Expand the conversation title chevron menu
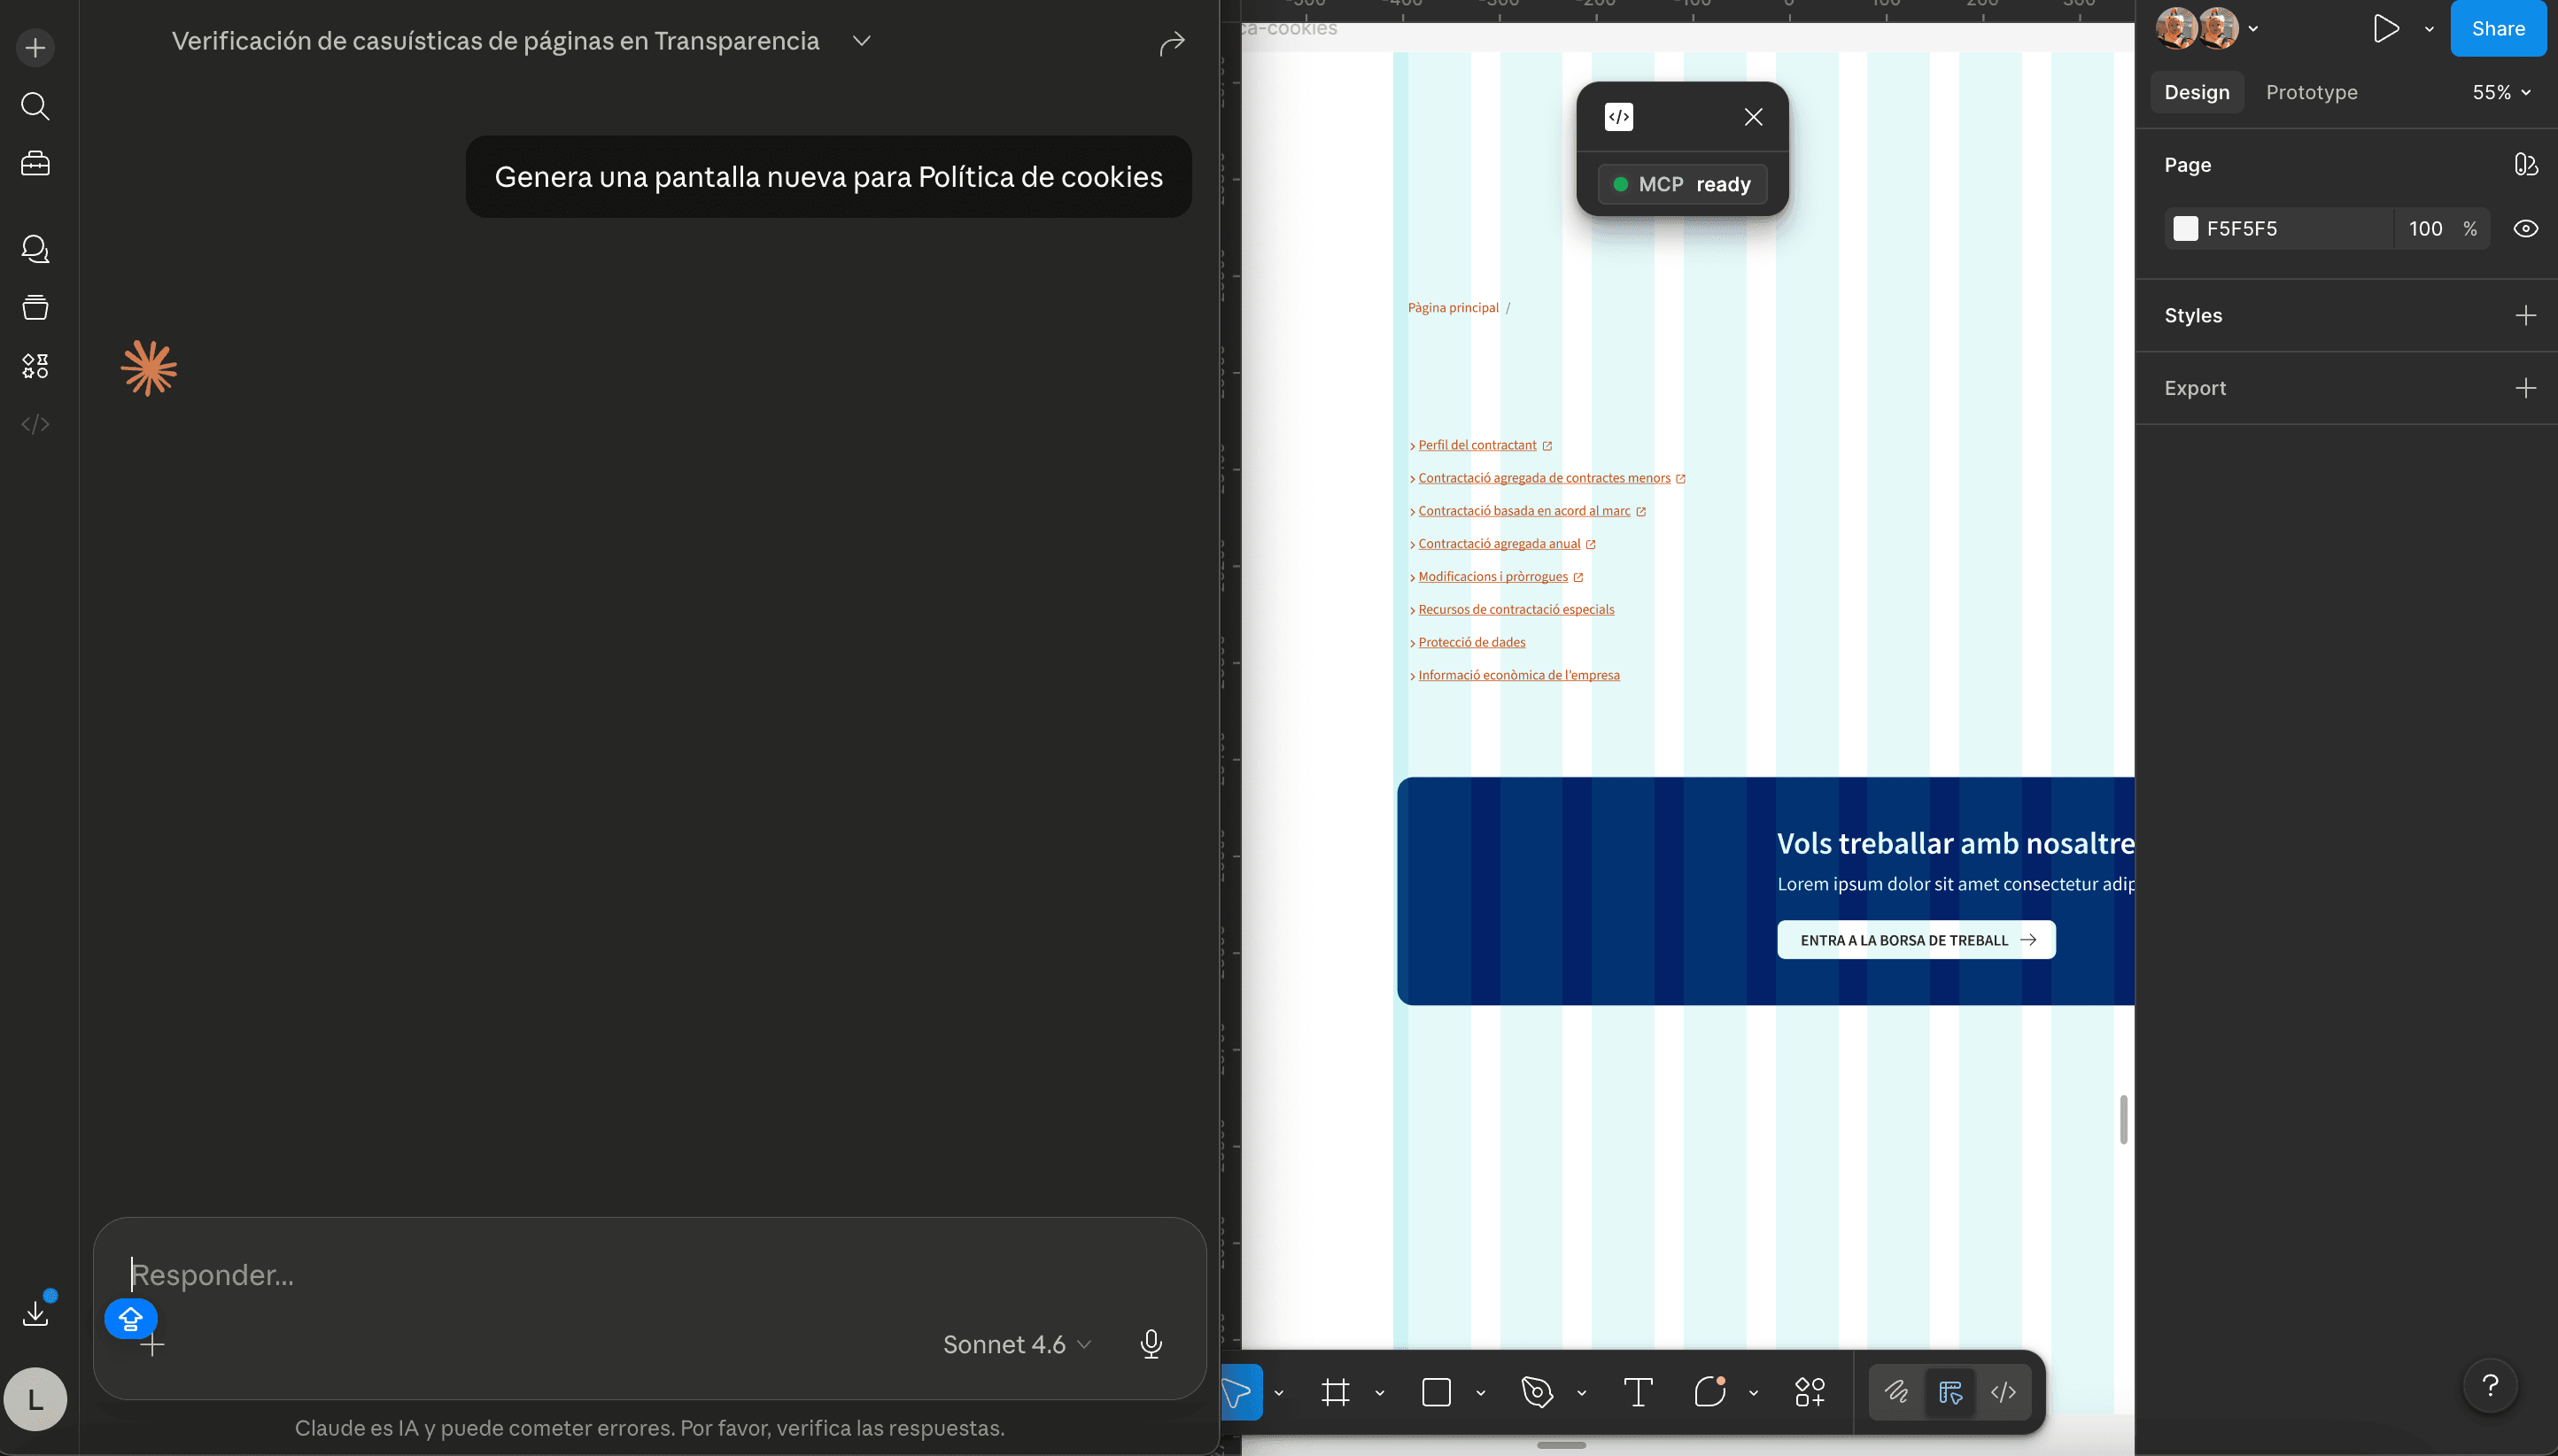The height and width of the screenshot is (1456, 2558). 861,41
